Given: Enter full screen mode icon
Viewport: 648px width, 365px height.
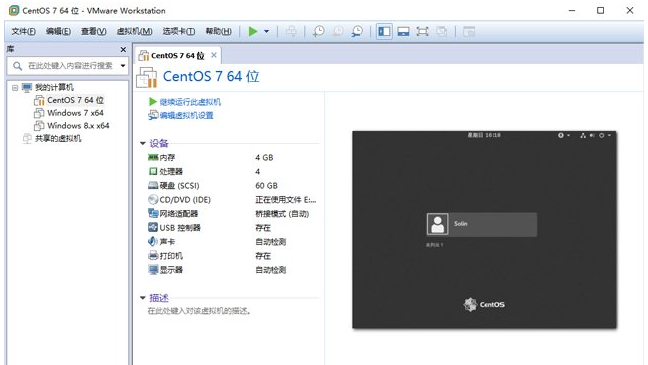Looking at the screenshot, I should click(422, 31).
